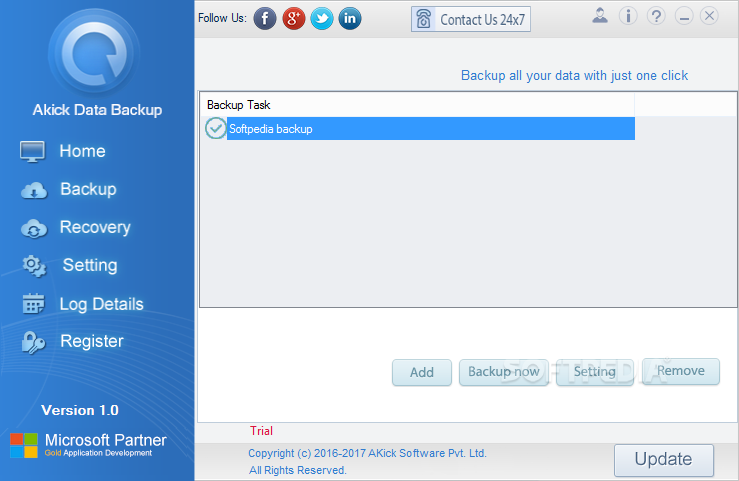Click the phone icon beside Contact Us
Viewport: 739px width, 481px height.
(x=423, y=19)
